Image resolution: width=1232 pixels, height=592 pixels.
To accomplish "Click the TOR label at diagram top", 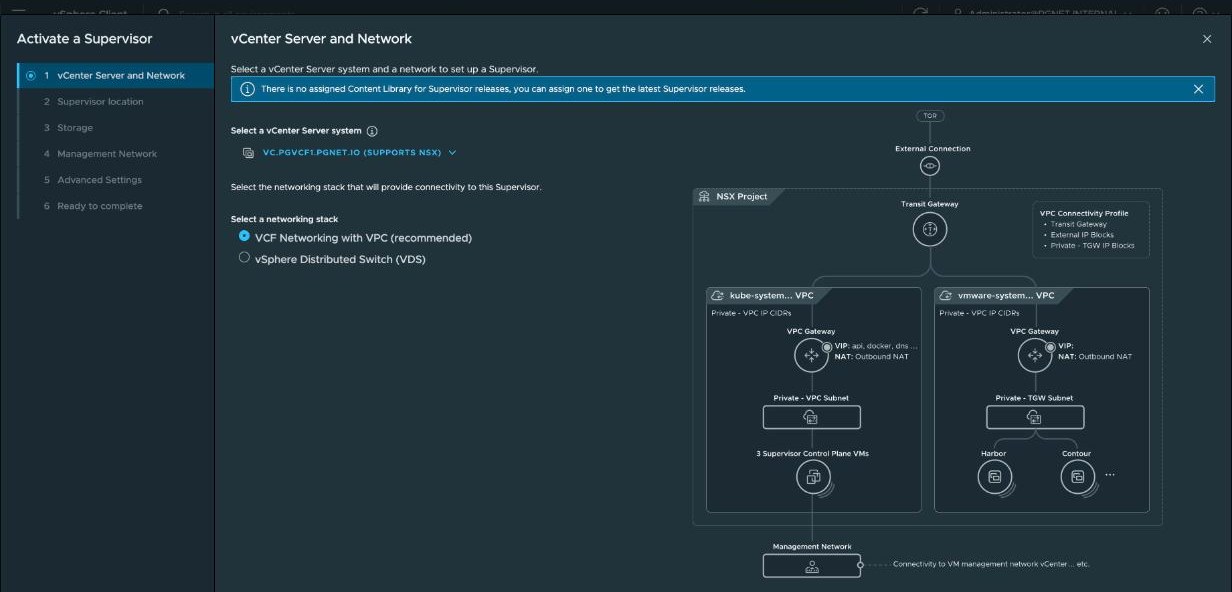I will pyautogui.click(x=930, y=116).
